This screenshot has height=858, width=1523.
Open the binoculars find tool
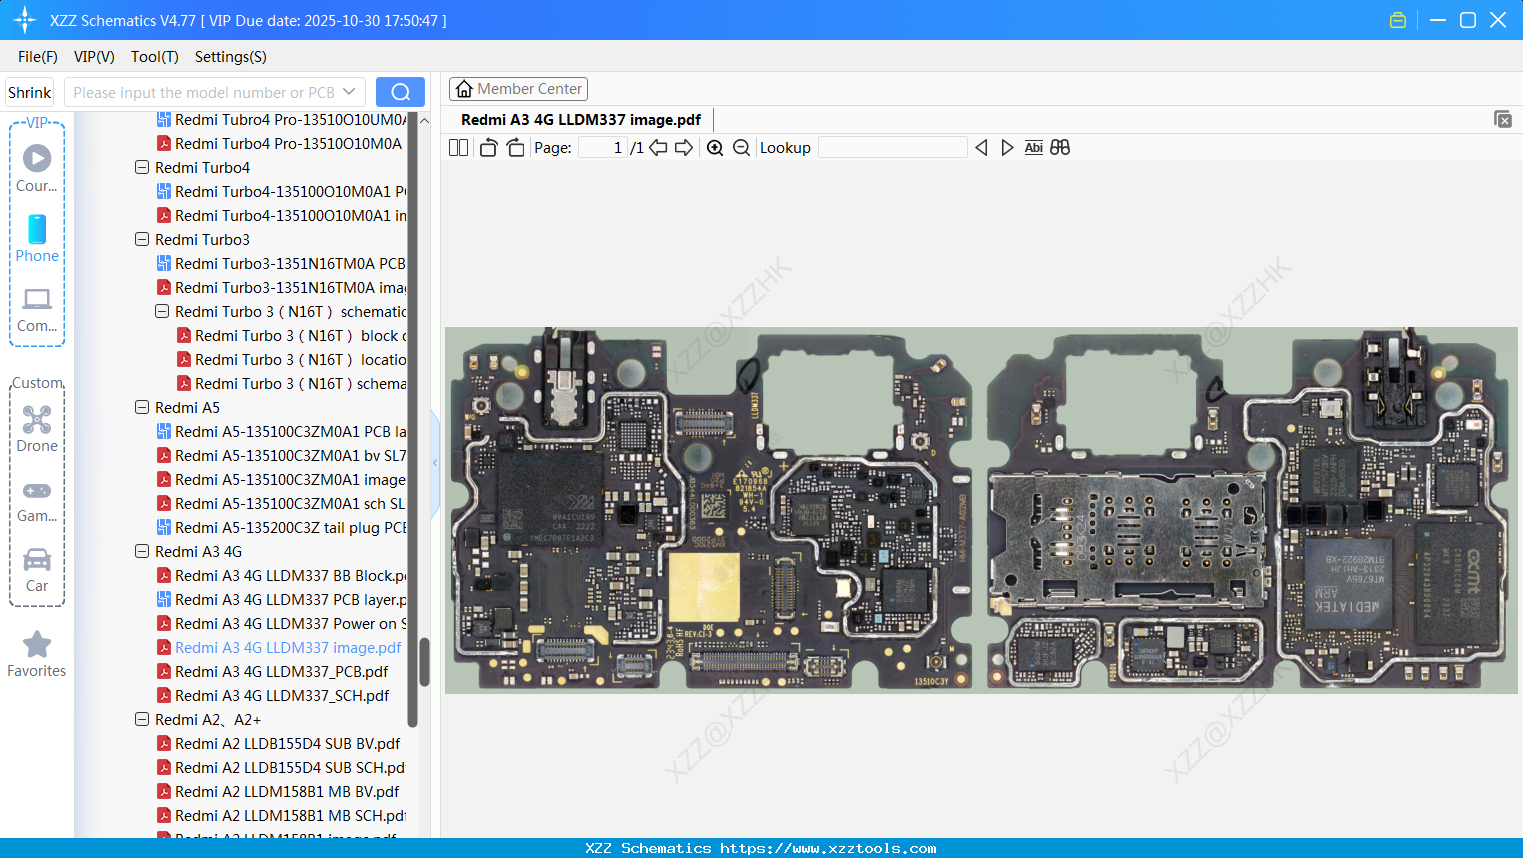(1060, 147)
